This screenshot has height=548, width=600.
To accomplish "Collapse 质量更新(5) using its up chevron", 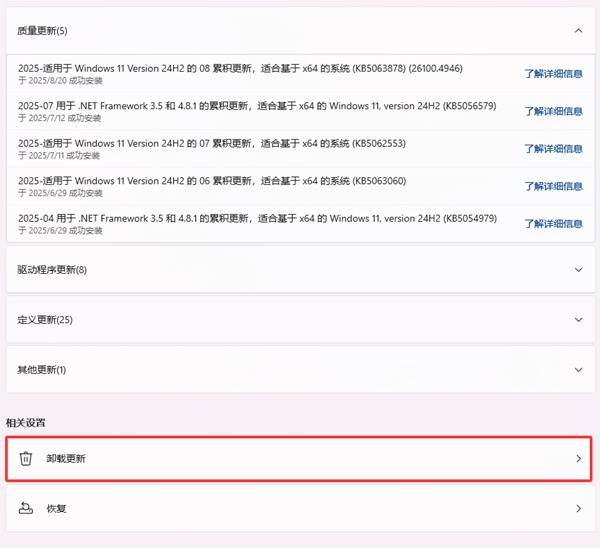I will pos(578,31).
